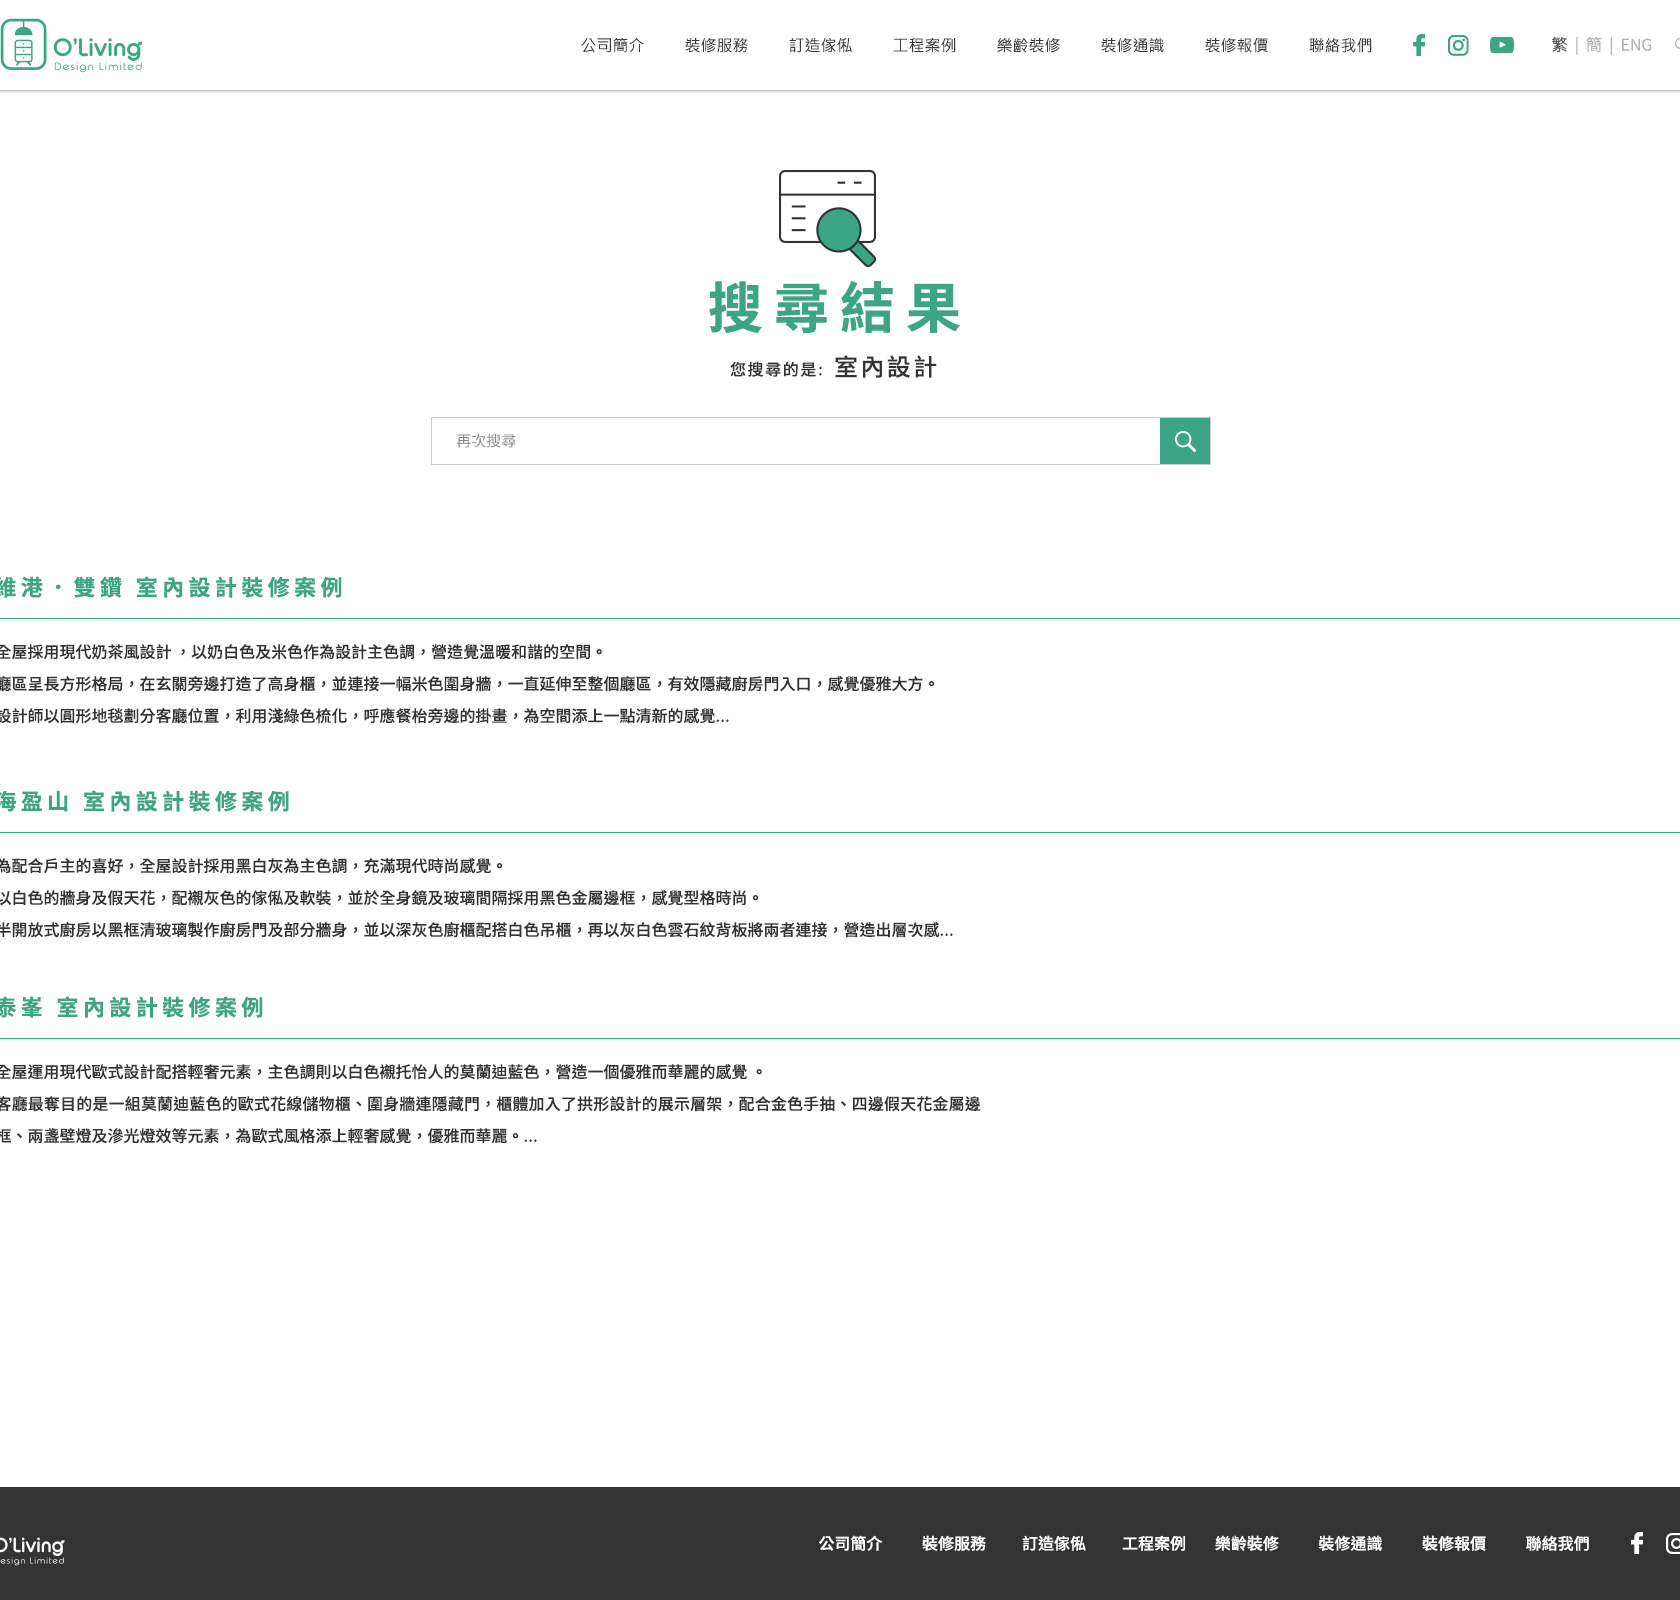Click the green search magnifier button
Screen dimensions: 1680x1600
click(x=1185, y=441)
